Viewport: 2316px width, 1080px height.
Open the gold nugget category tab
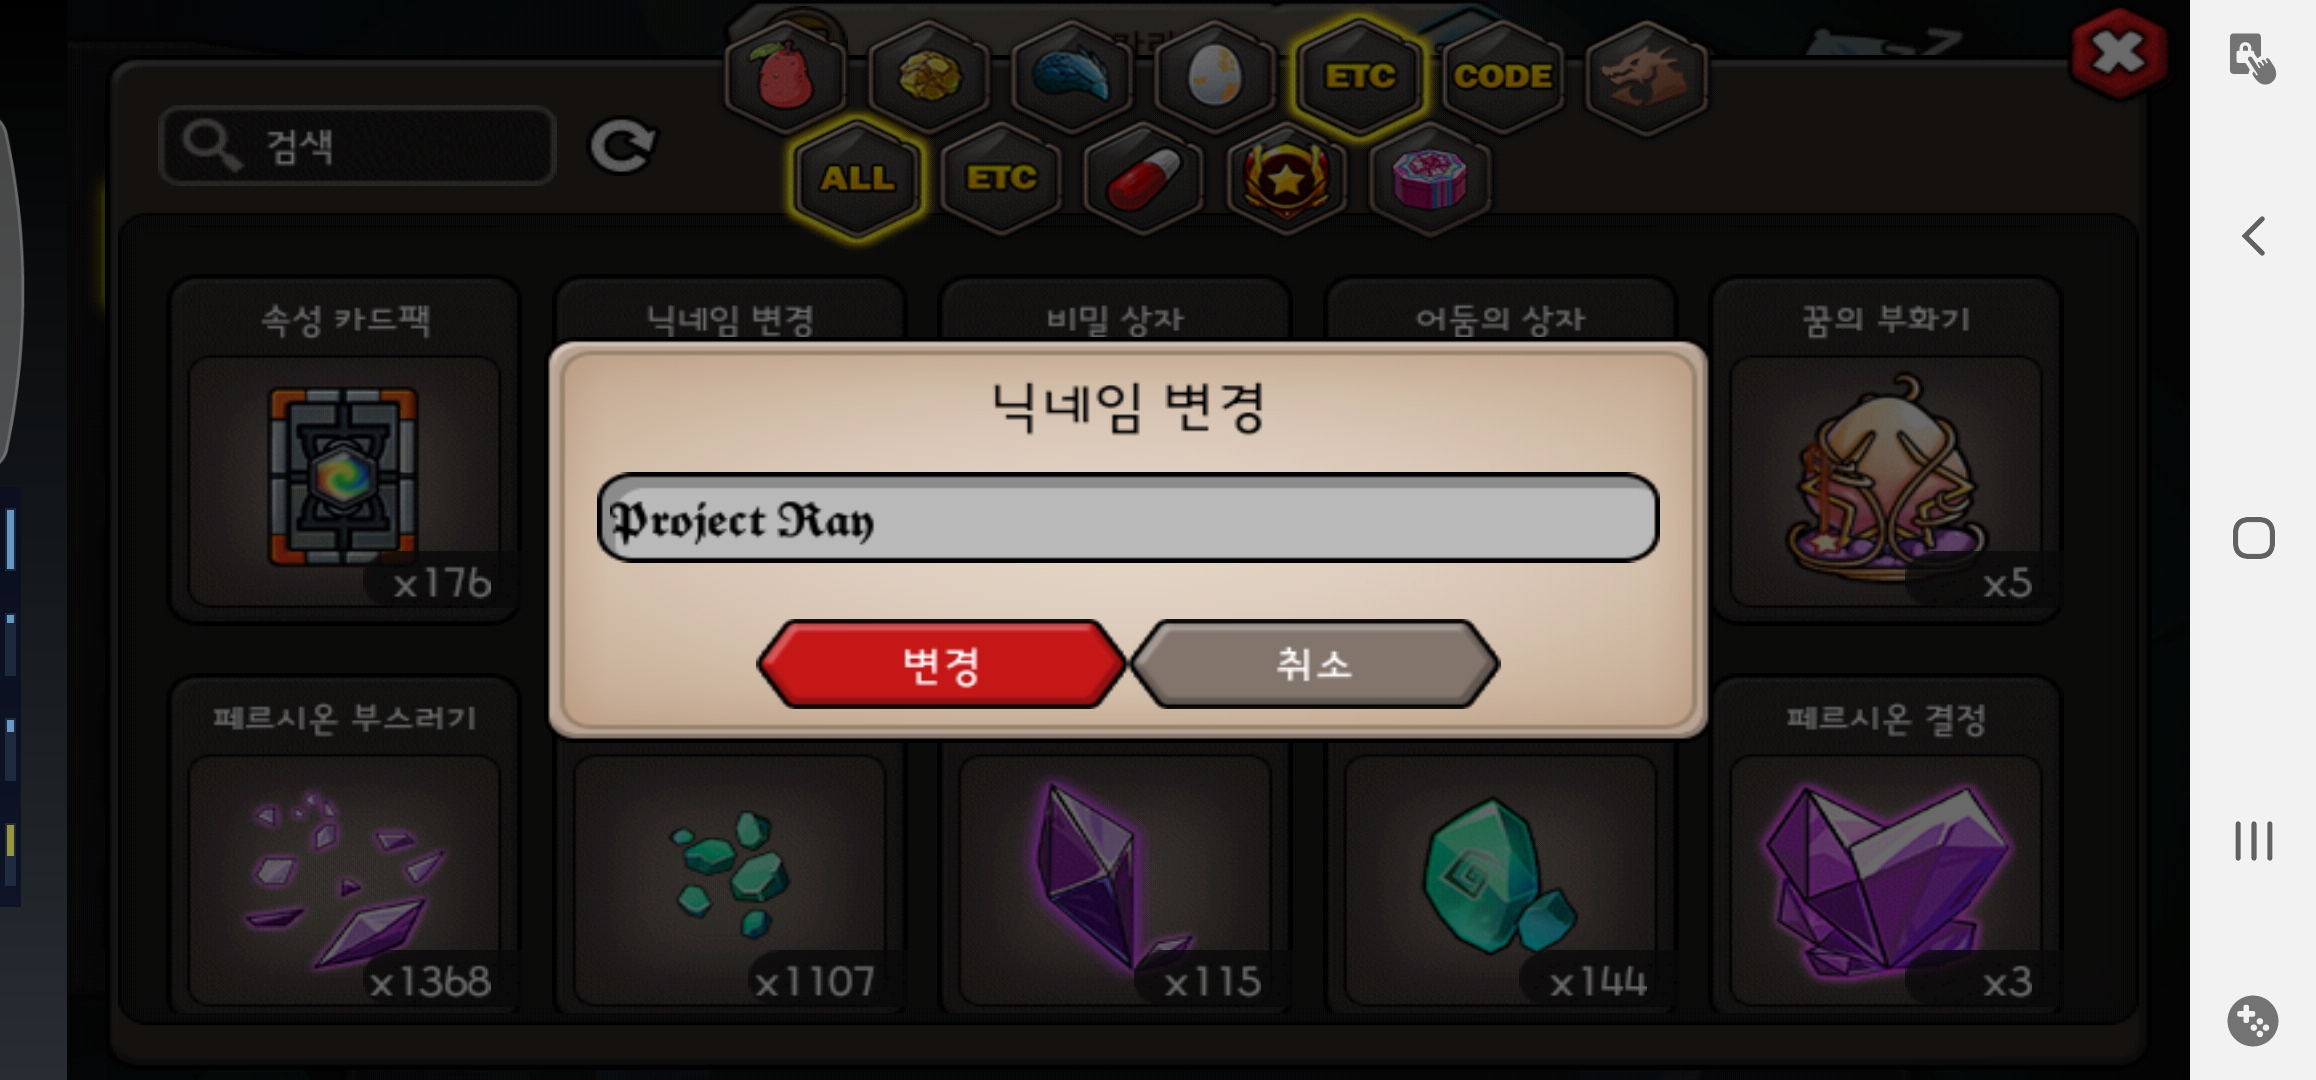click(x=929, y=76)
